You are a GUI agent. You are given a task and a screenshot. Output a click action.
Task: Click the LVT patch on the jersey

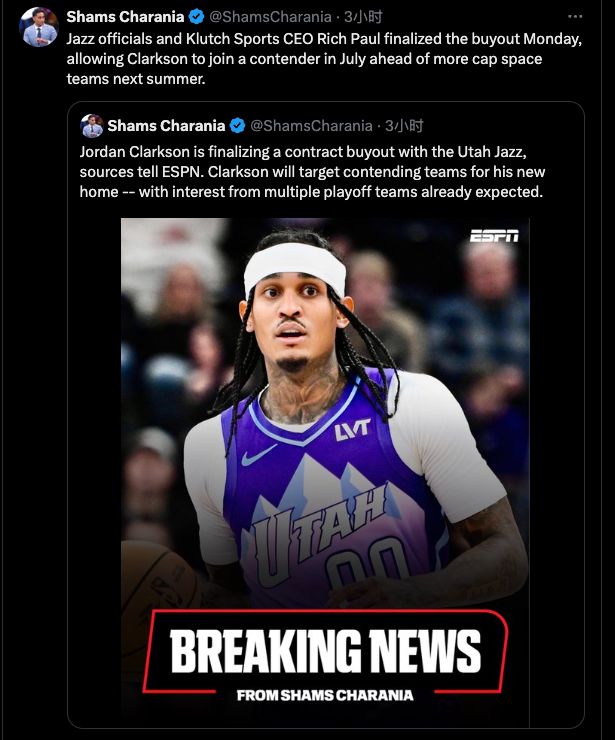click(352, 430)
